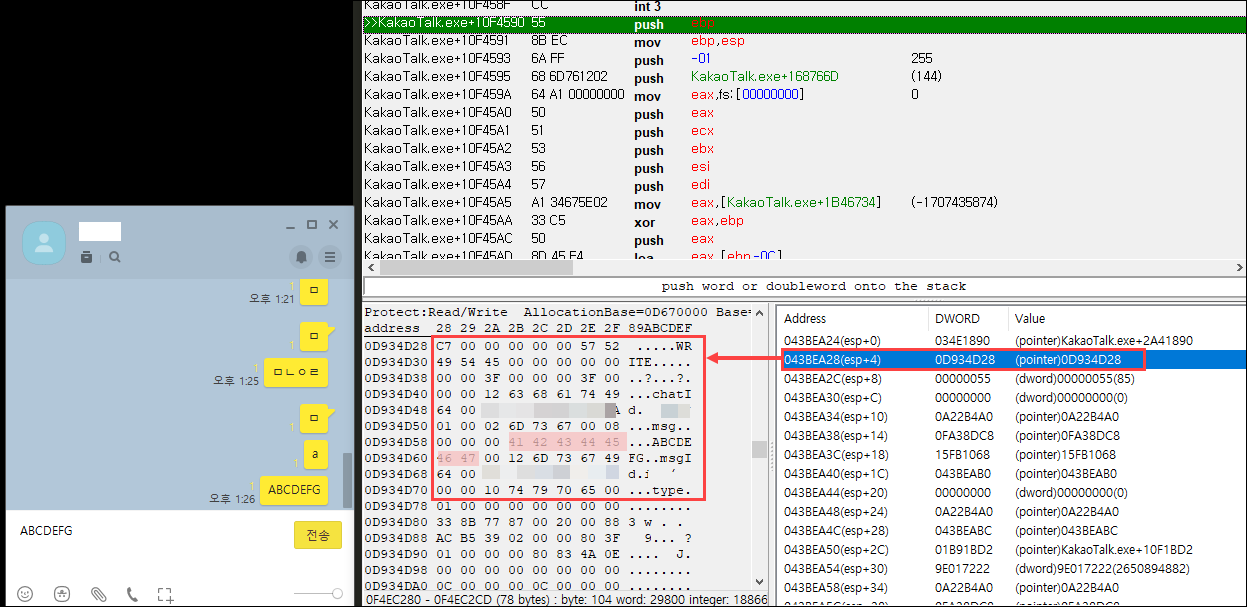Viewport: 1247px width, 607px height.
Task: Select disassembly row KakaoTalk.exe+10F45A0 push eax
Action: (804, 113)
